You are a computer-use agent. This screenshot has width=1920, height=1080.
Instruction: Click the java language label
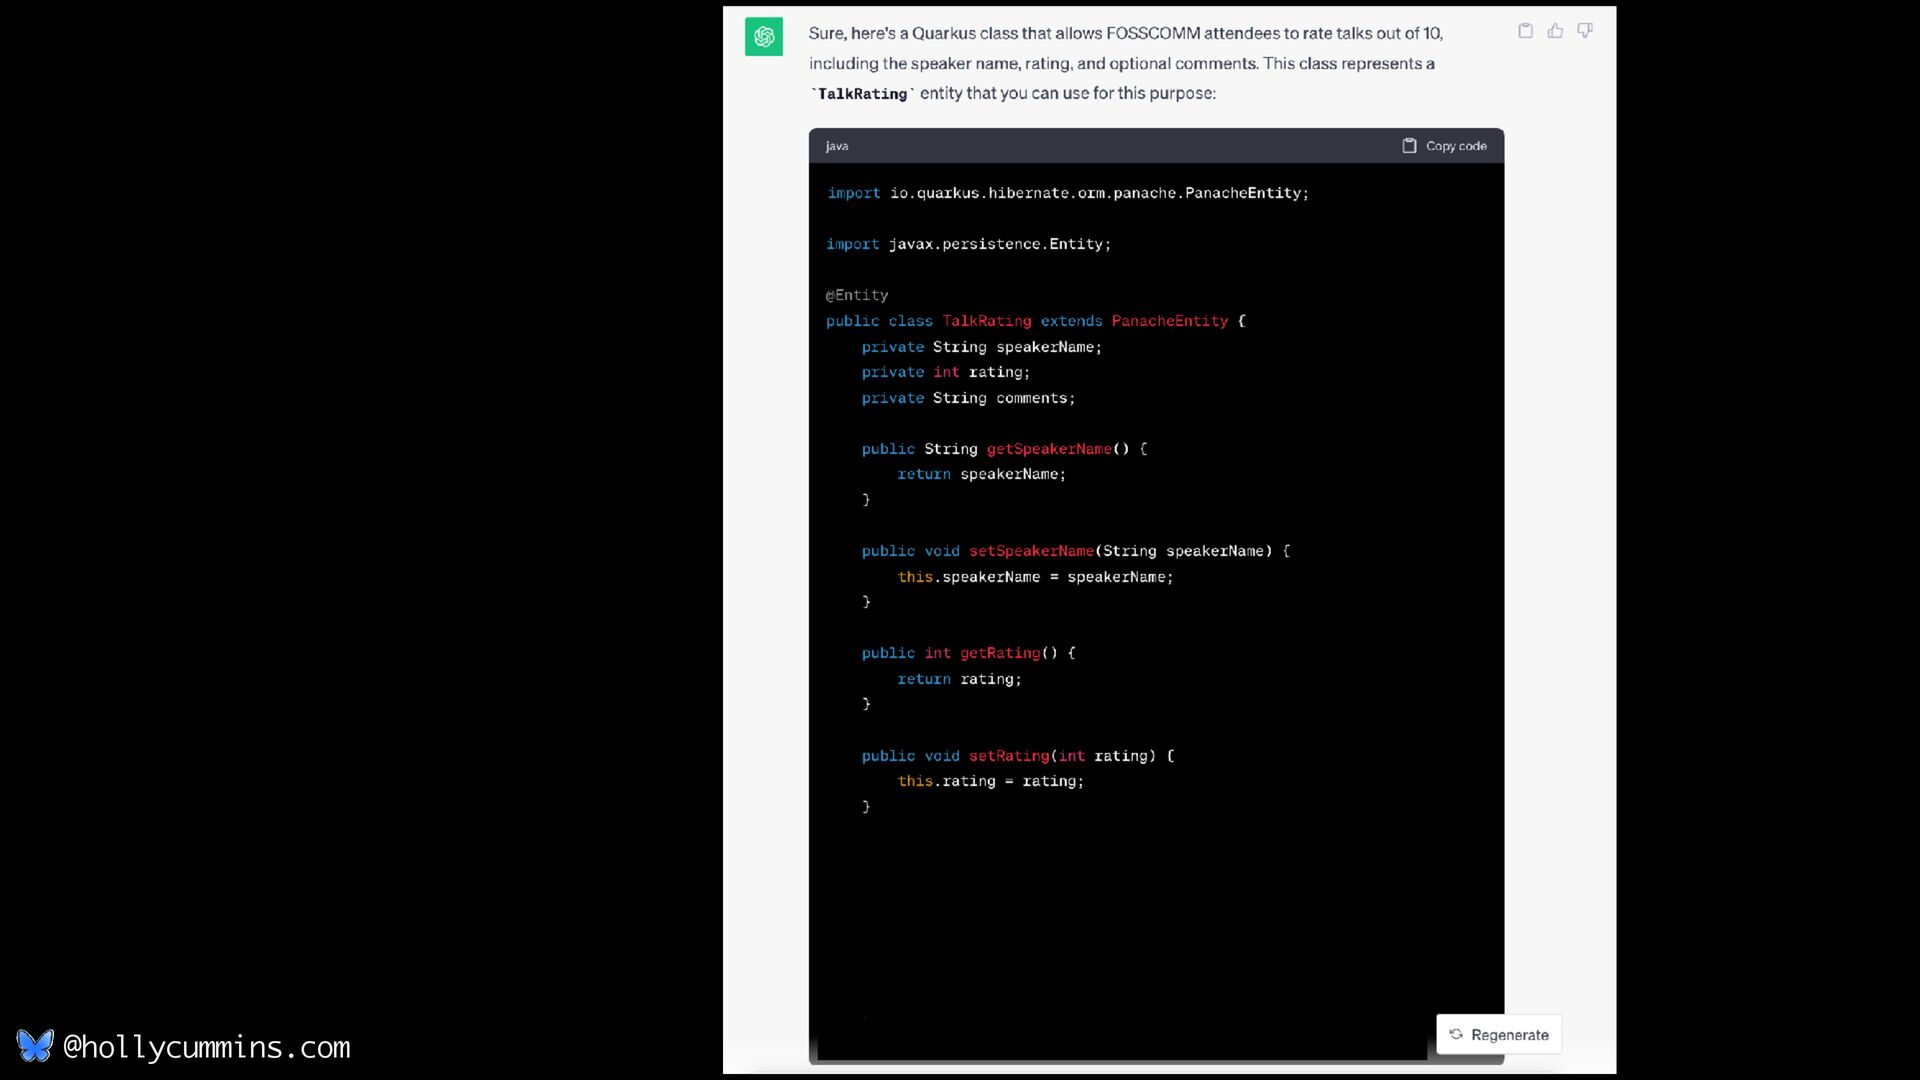coord(837,146)
